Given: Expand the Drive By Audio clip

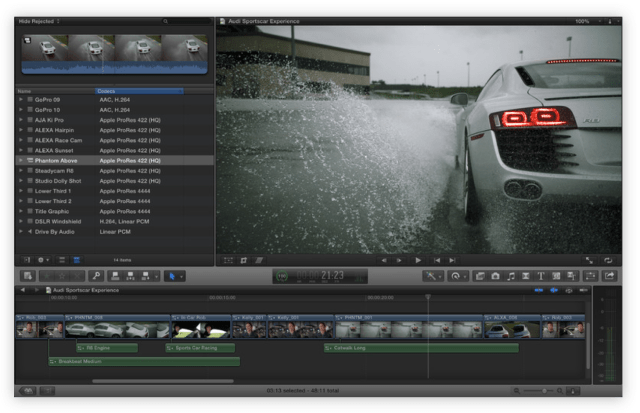Looking at the screenshot, I should [20, 232].
